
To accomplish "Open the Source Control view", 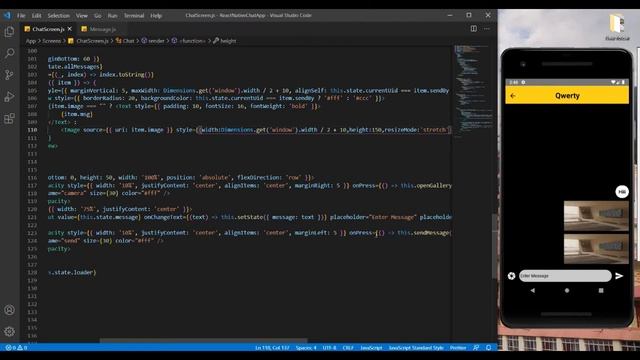I will tap(9, 75).
